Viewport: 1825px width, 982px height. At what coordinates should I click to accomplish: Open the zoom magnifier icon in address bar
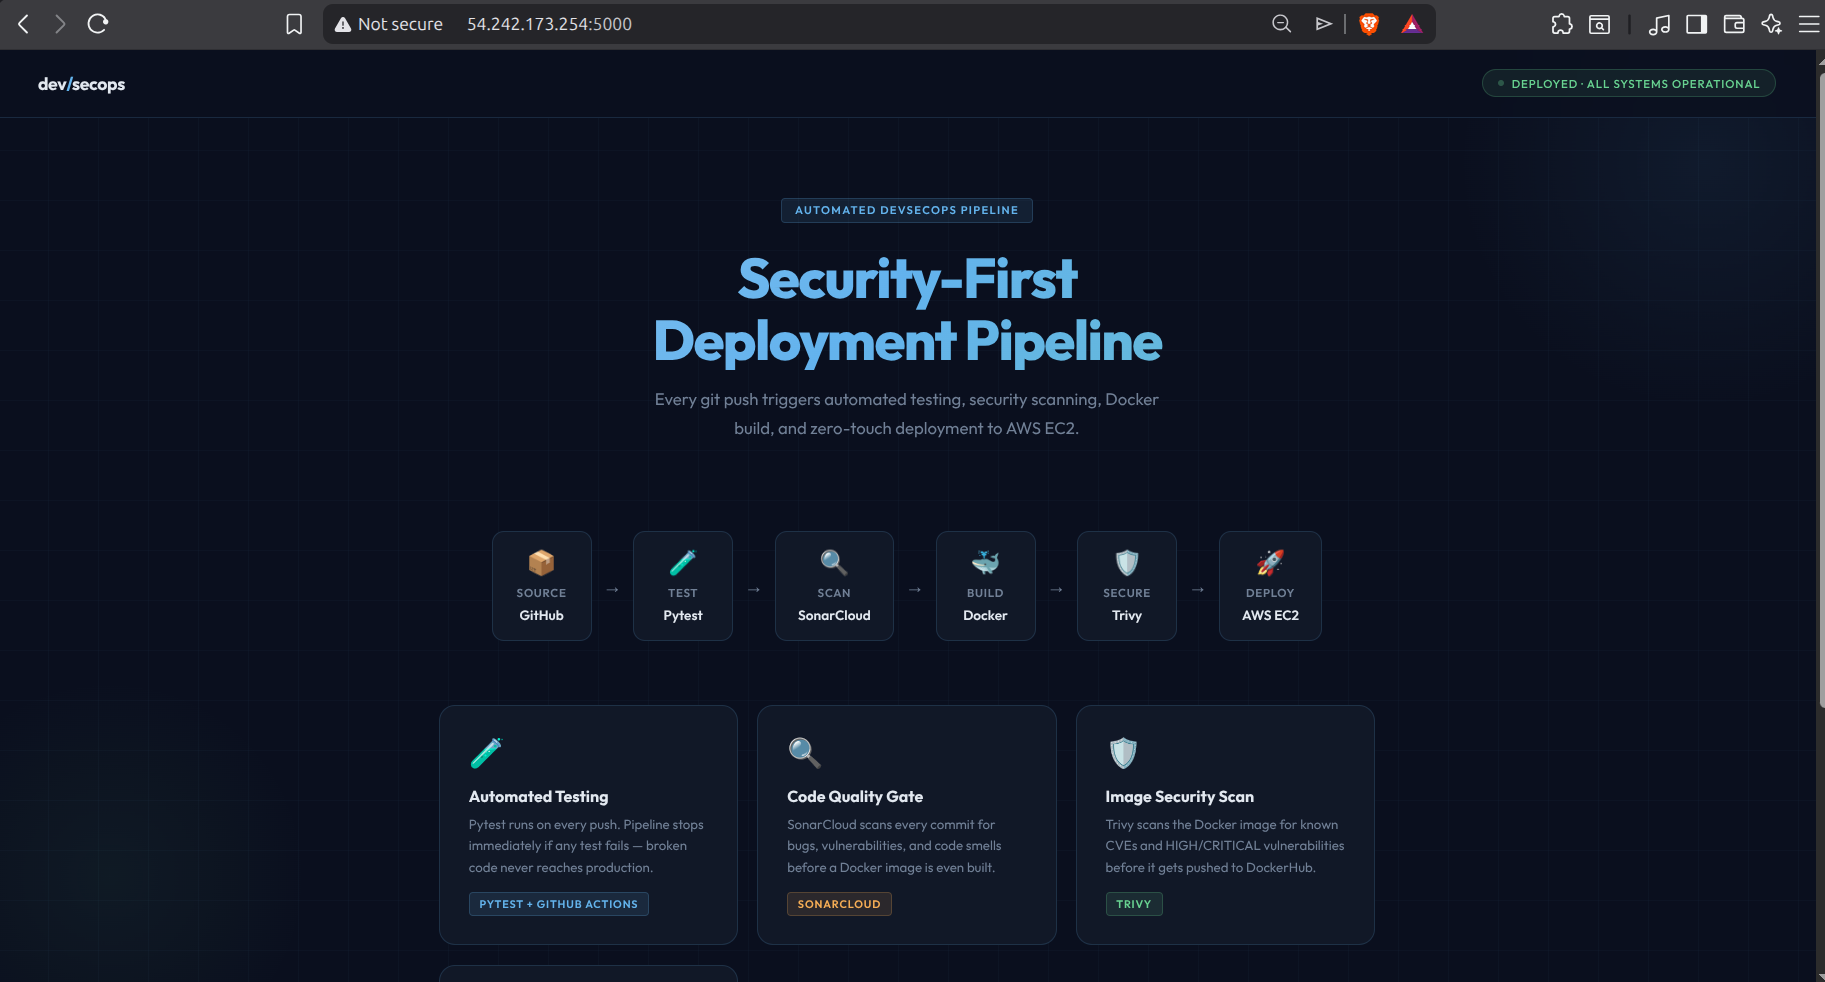point(1281,24)
